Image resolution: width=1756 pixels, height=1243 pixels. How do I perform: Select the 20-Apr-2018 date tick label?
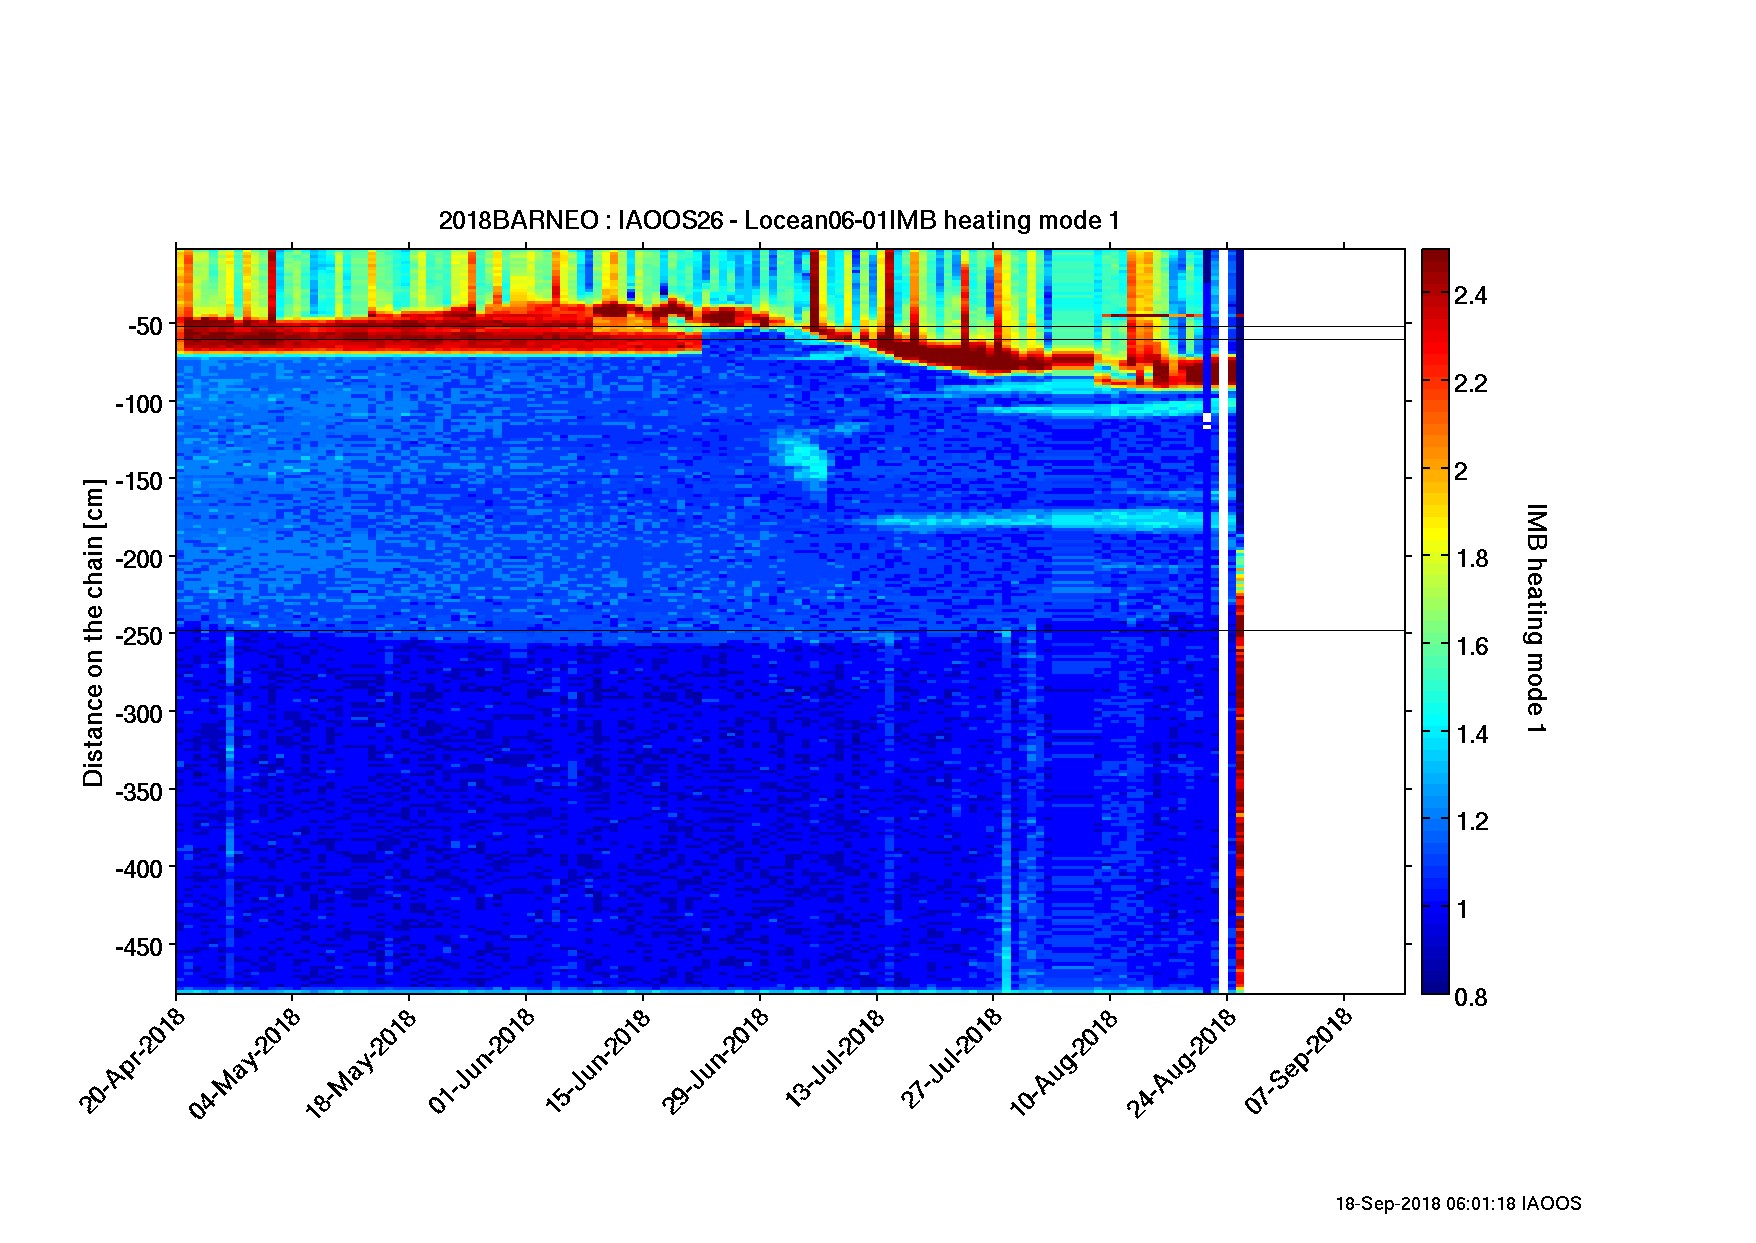coord(134,1060)
